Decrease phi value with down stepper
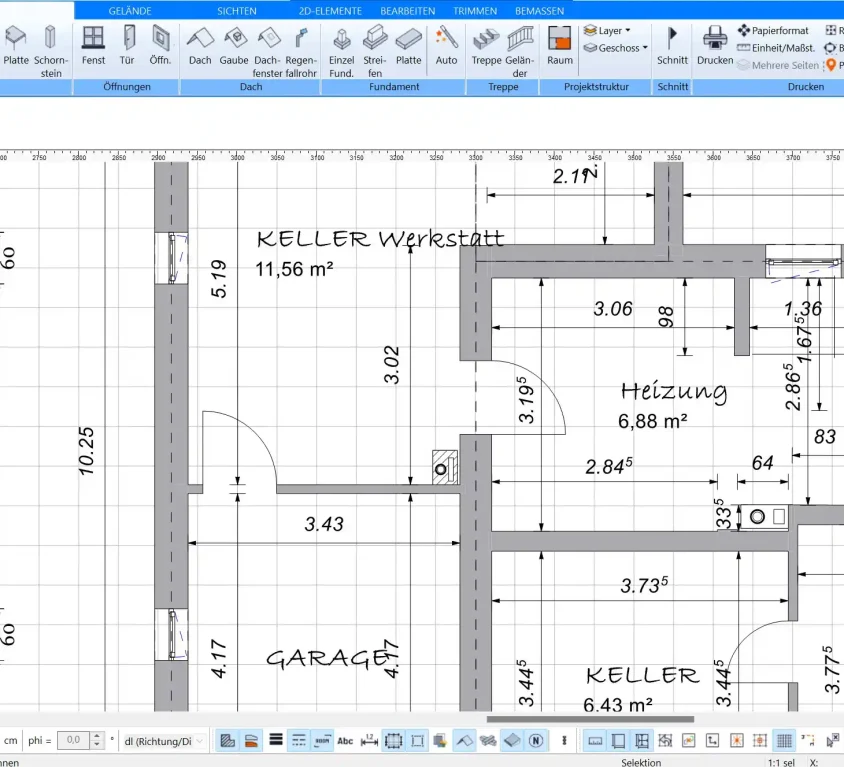 pyautogui.click(x=97, y=745)
